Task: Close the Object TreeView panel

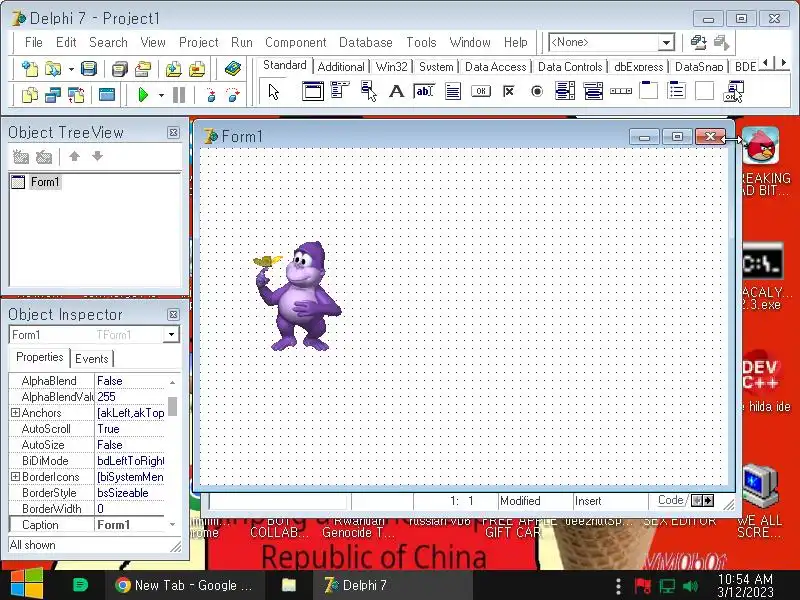Action: tap(173, 133)
